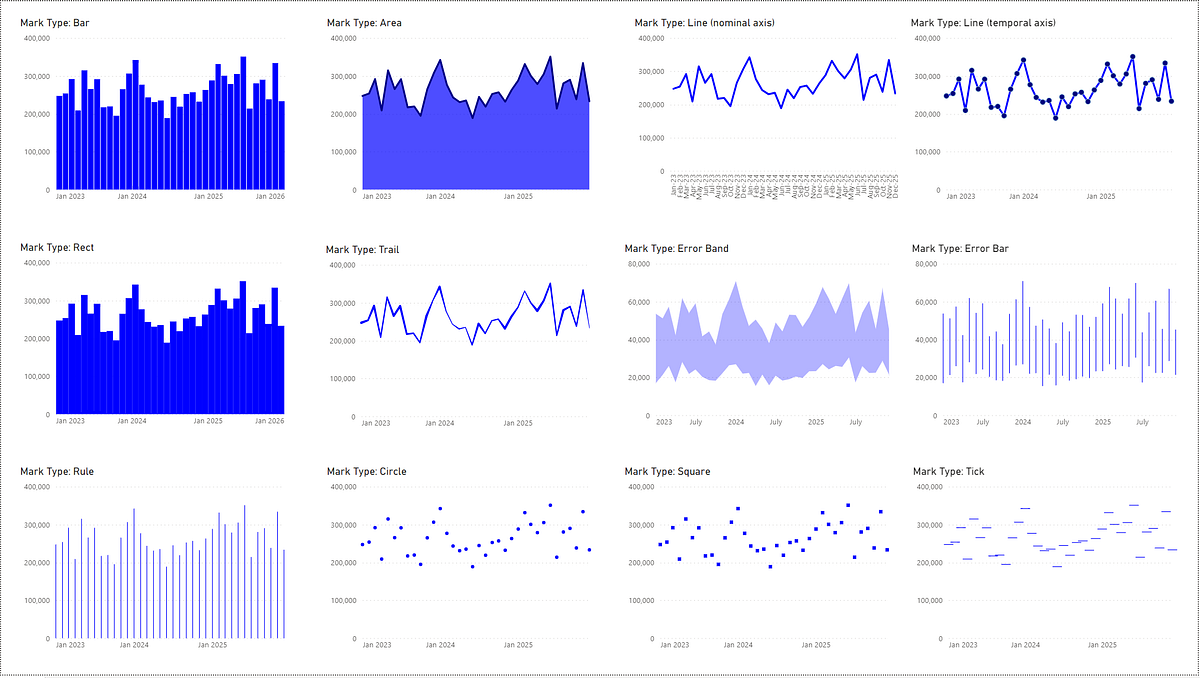The image size is (1200, 678).
Task: Click the line in the Trail chart
Action: coord(437,287)
